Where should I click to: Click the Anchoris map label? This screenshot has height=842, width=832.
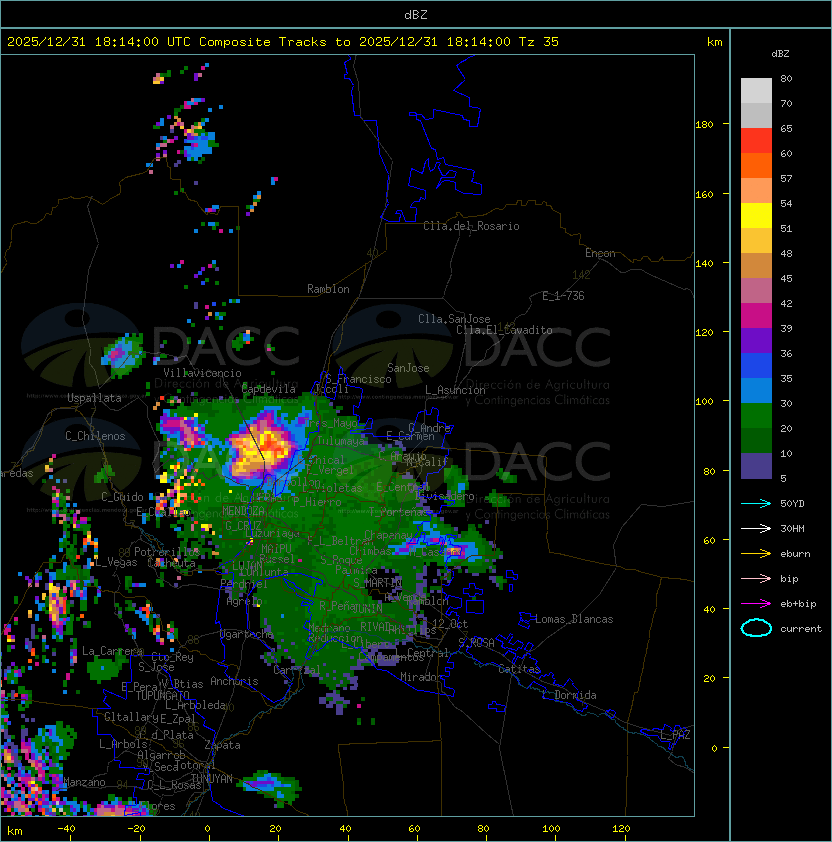[234, 681]
